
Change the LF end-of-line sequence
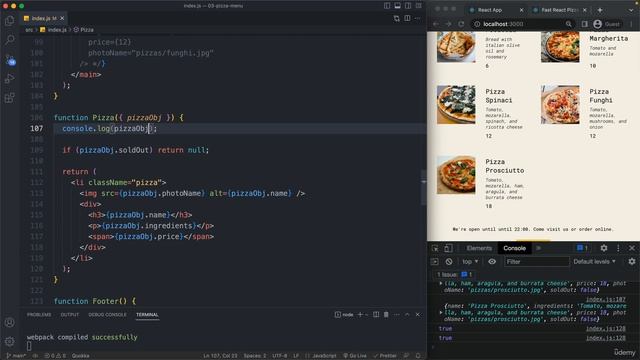coord(296,356)
